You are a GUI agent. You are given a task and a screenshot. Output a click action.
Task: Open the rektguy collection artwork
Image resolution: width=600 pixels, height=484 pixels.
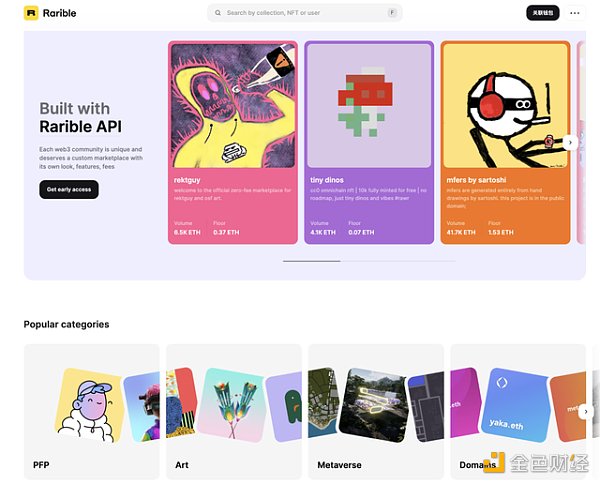pyautogui.click(x=233, y=106)
